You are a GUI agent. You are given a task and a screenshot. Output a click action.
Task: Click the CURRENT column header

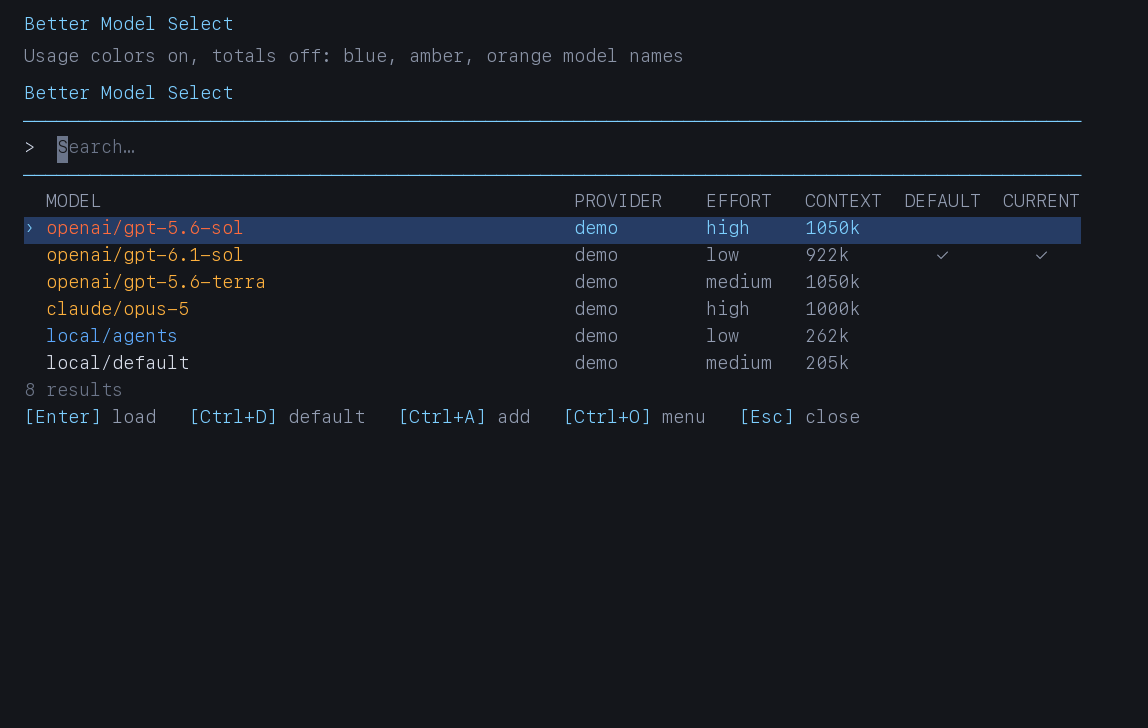click(1041, 201)
